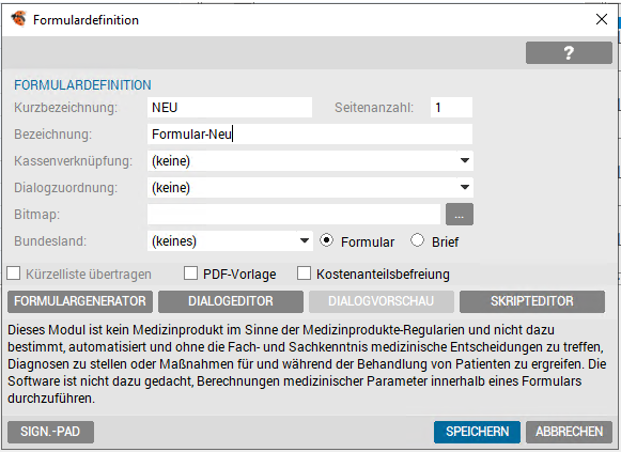Image resolution: width=622 pixels, height=453 pixels.
Task: Browse for bitmap file with ellipsis button
Action: (x=459, y=215)
